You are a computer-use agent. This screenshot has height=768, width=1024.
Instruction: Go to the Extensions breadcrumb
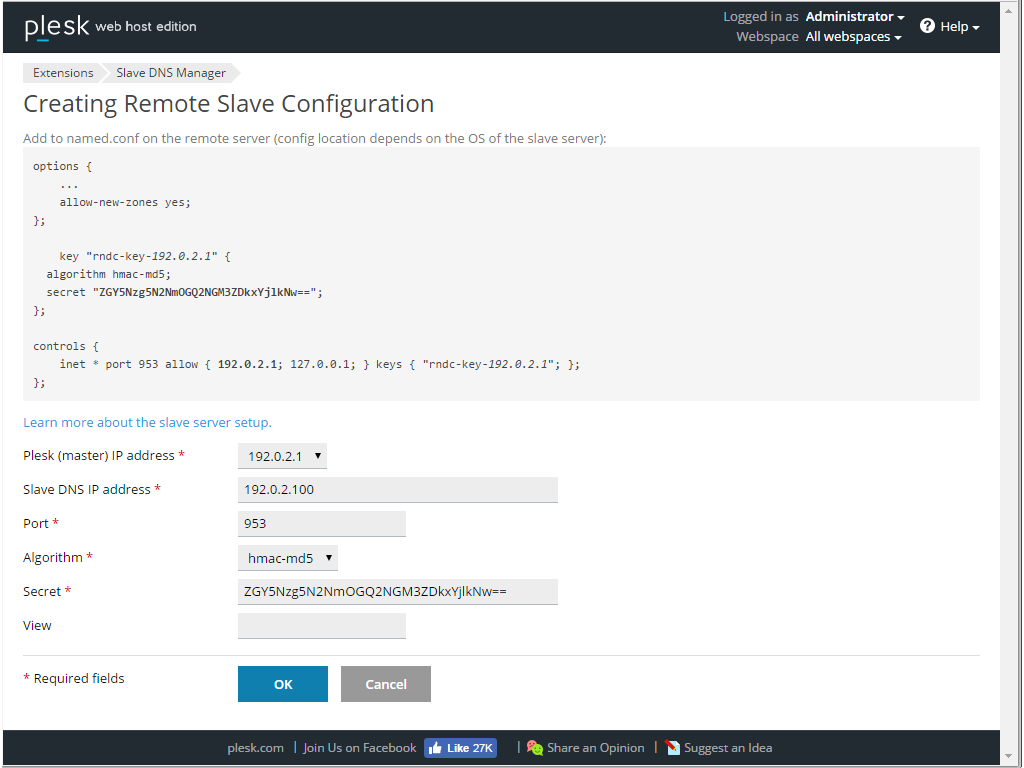click(x=62, y=72)
